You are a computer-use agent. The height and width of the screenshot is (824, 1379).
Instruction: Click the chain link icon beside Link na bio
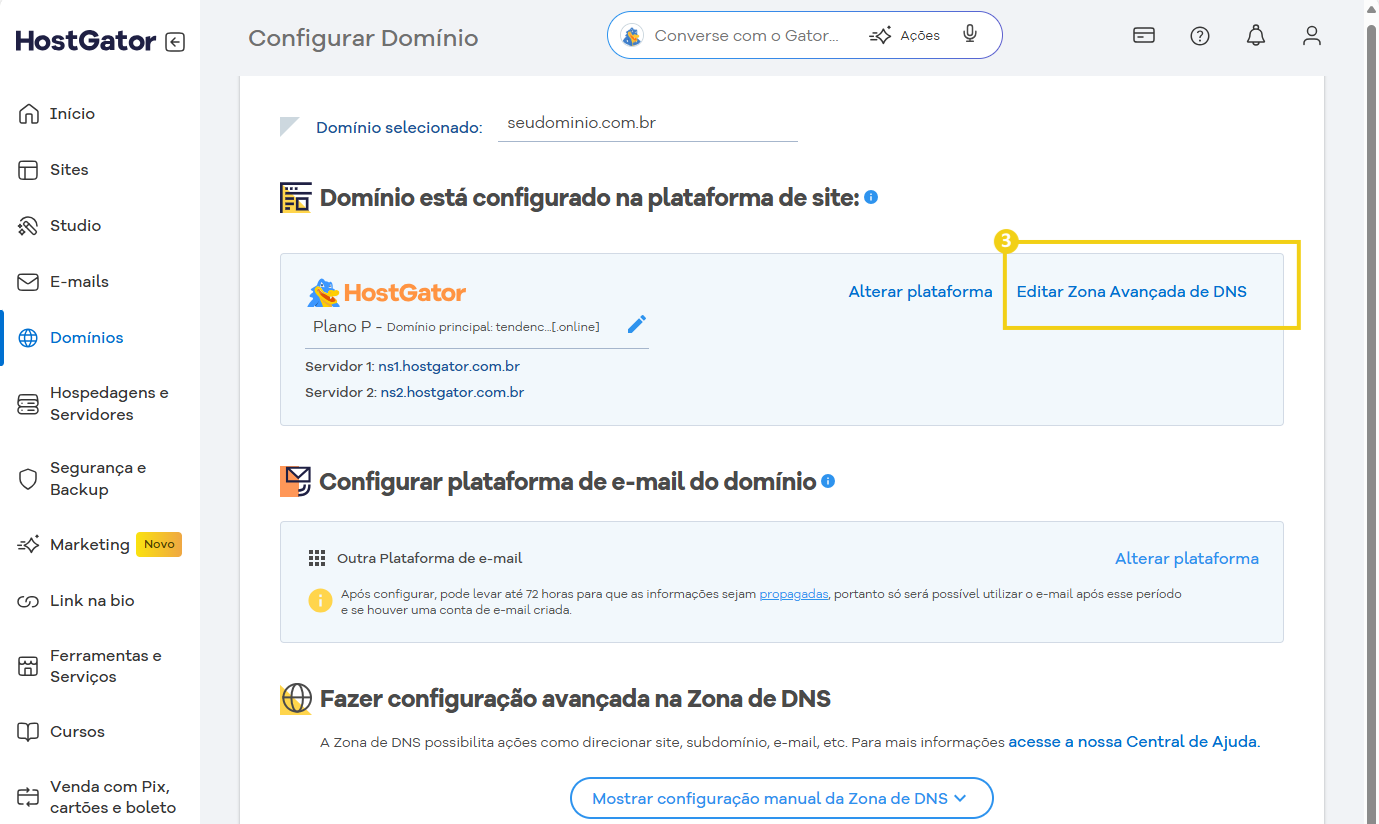coord(28,602)
